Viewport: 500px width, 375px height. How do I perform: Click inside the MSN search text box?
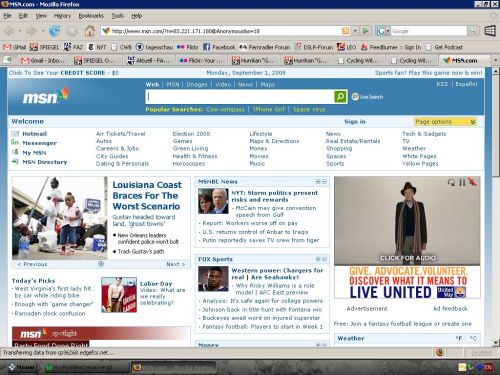pos(240,97)
